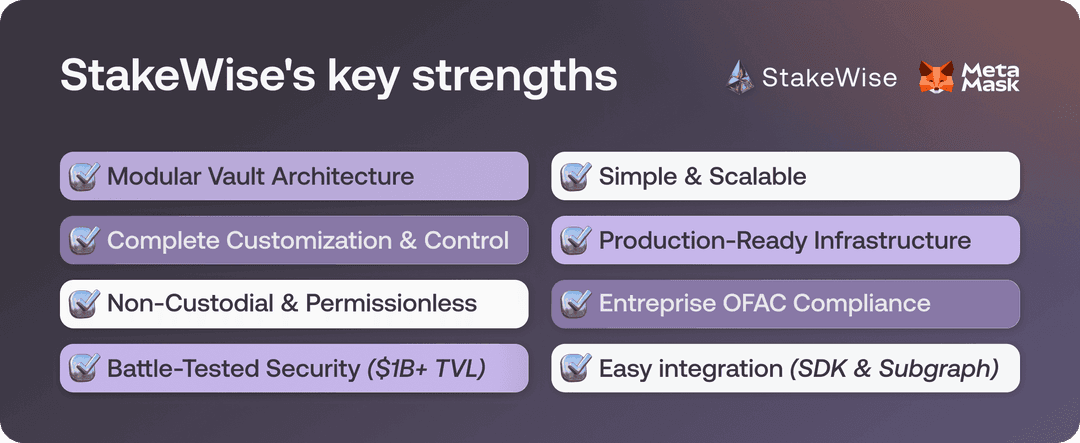Click the checkbox icon for Non-Custodial & Permissionless
1080x443 pixels.
(x=84, y=304)
